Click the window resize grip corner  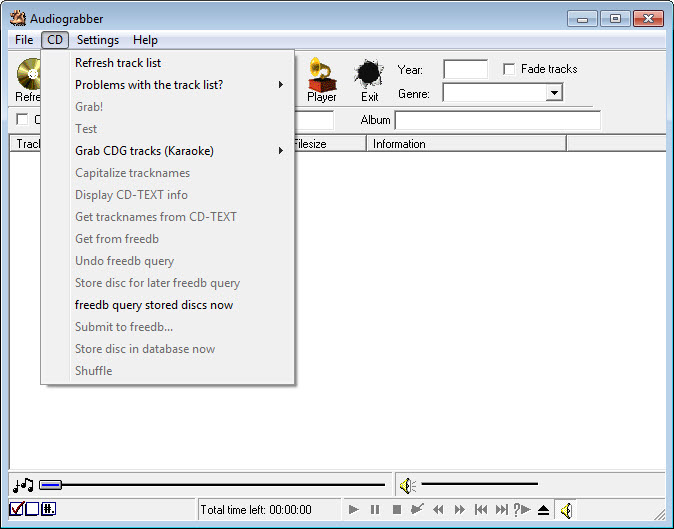click(659, 514)
